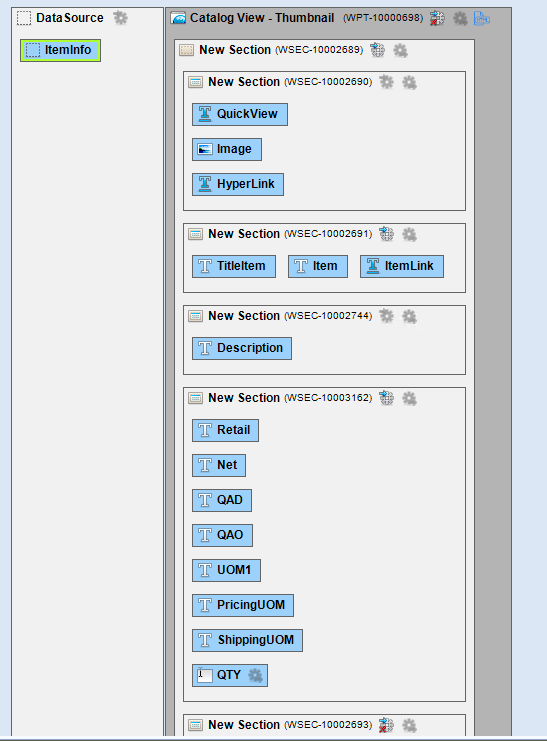Click the settings gear of section WSEC-10003162
Viewport: 547px width, 741px height.
click(x=409, y=398)
